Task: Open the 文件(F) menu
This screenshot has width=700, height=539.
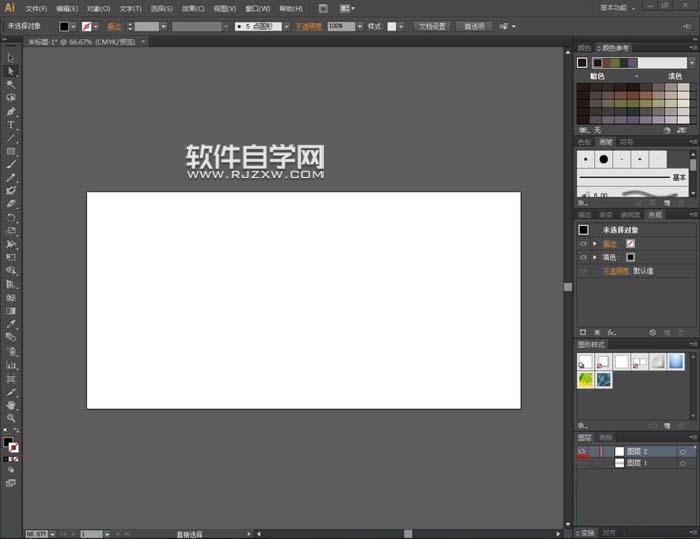Action: [x=36, y=8]
